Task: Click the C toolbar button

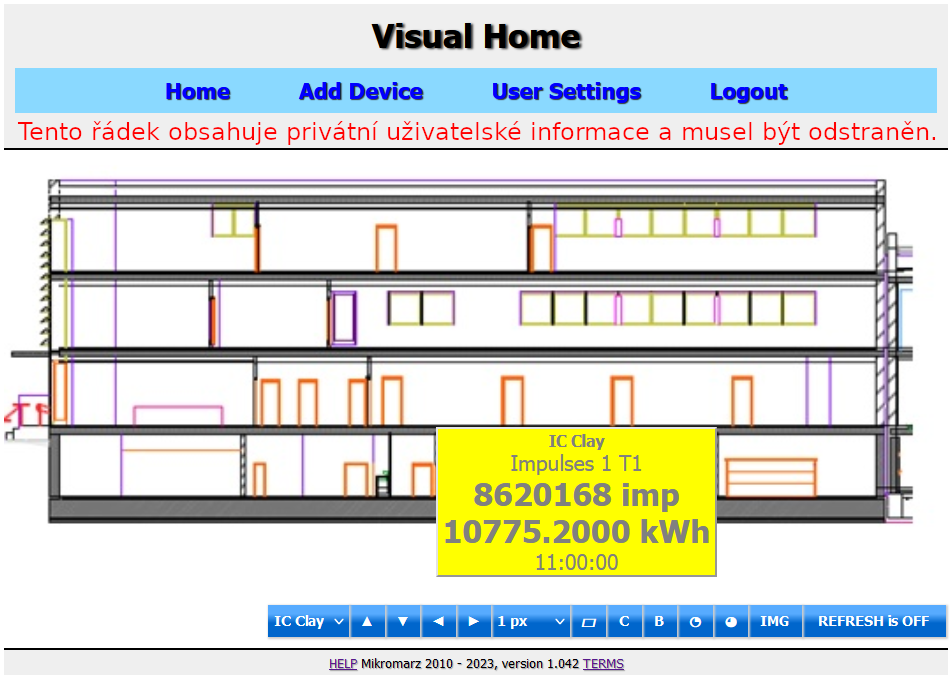Action: (x=624, y=621)
